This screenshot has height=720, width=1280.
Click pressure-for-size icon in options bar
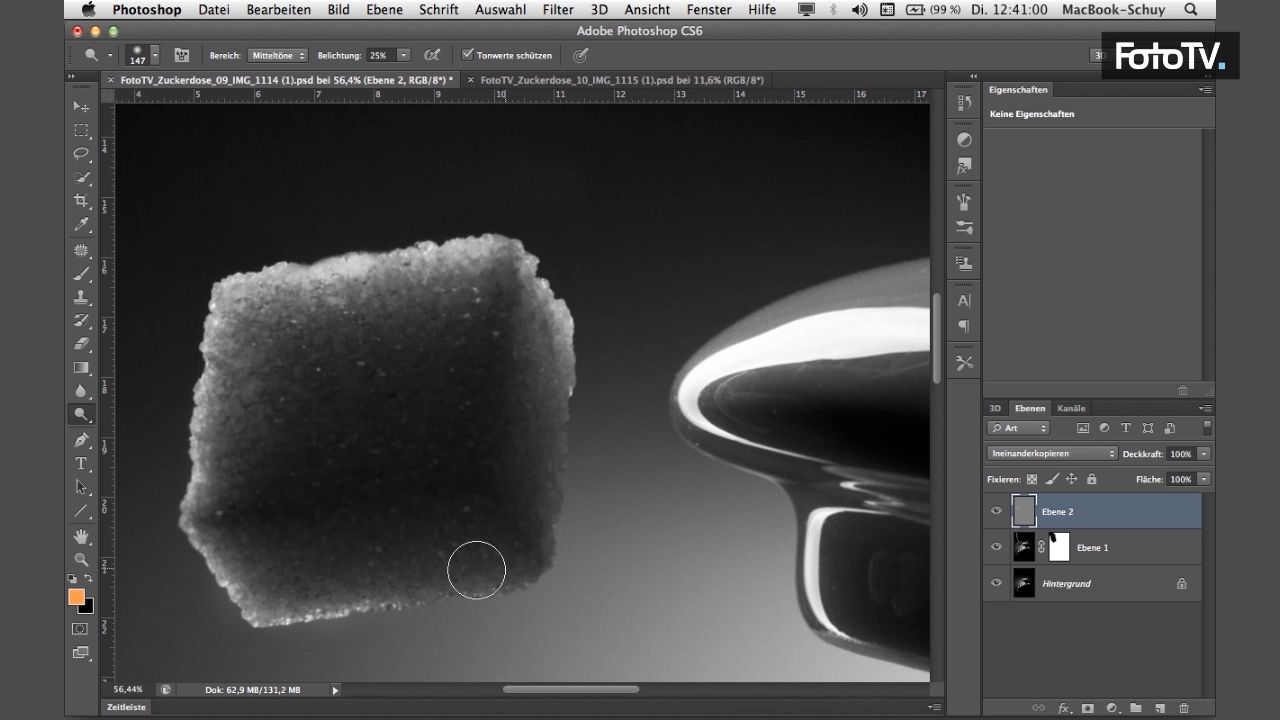tap(580, 55)
